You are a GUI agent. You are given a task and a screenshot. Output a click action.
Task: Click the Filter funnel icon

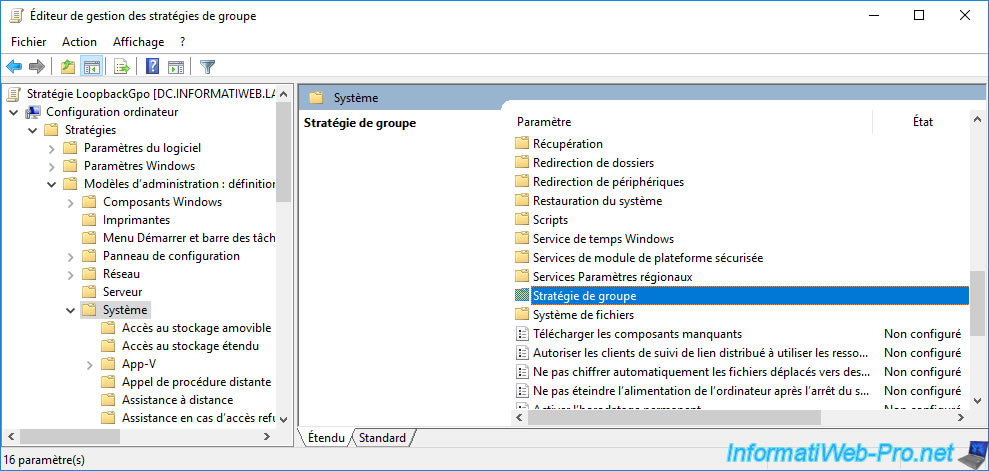pos(207,67)
